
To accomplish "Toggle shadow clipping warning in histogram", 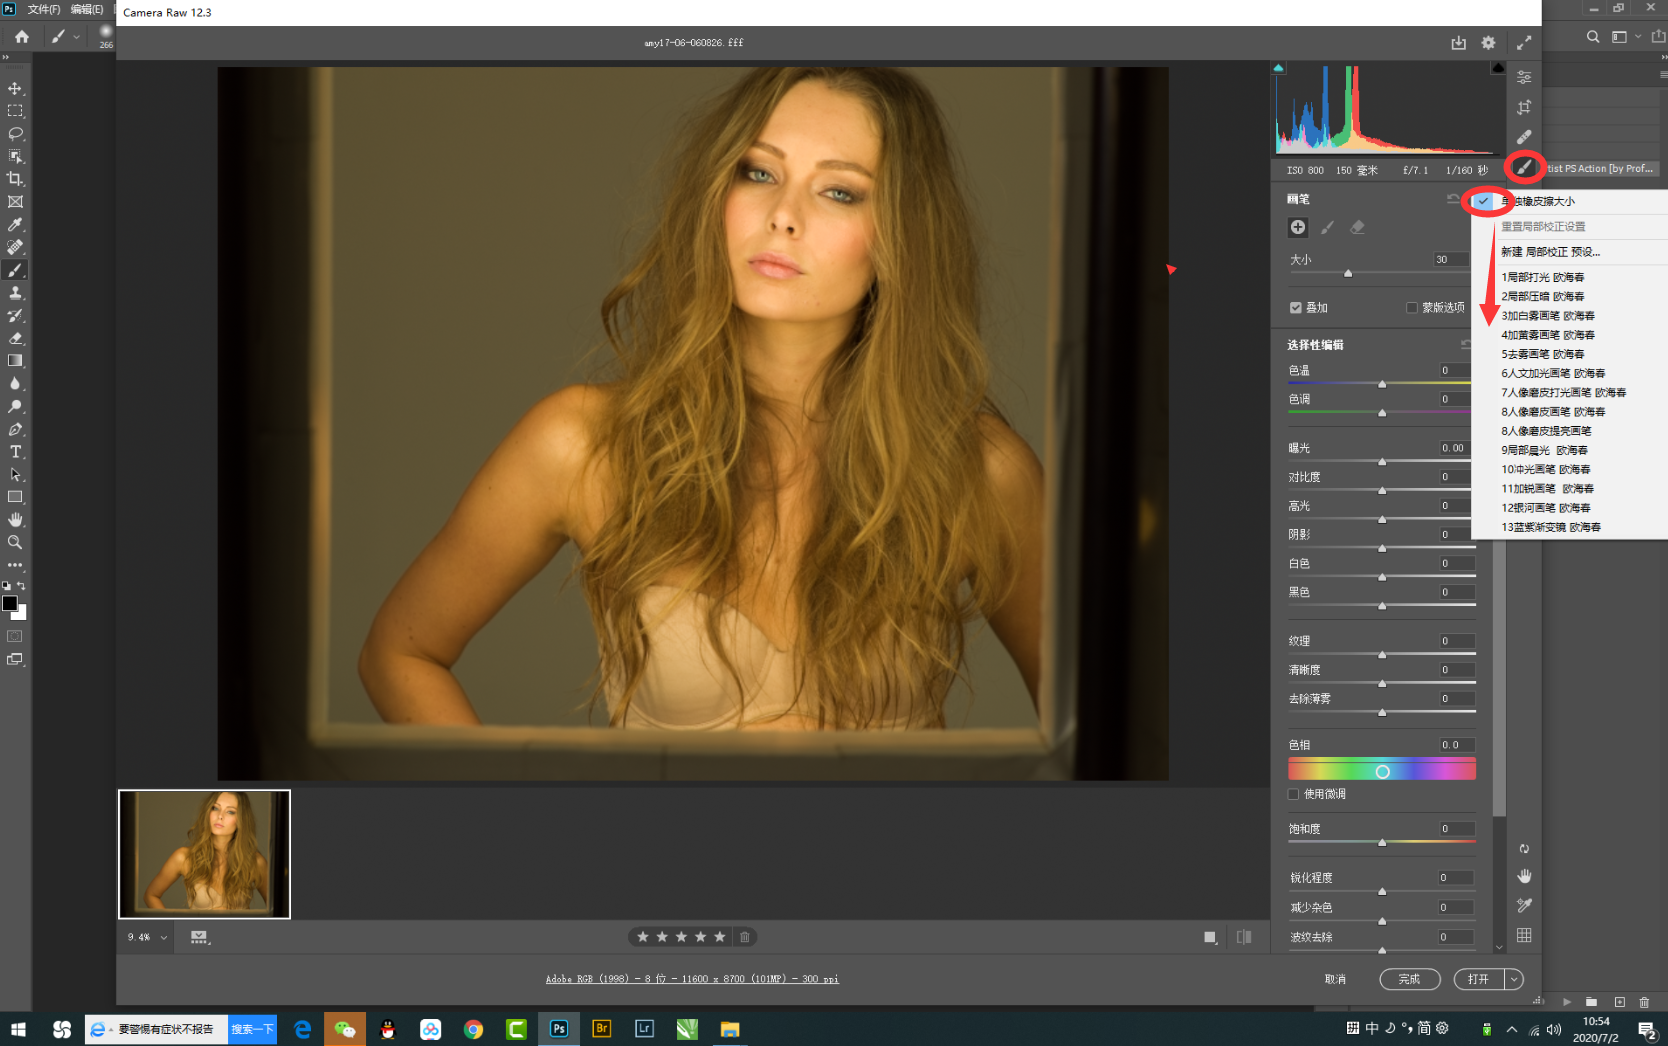I will tap(1278, 68).
